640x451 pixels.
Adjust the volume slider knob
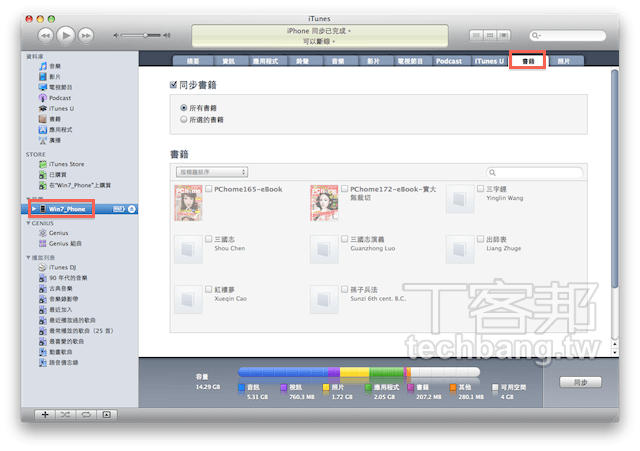pos(145,36)
